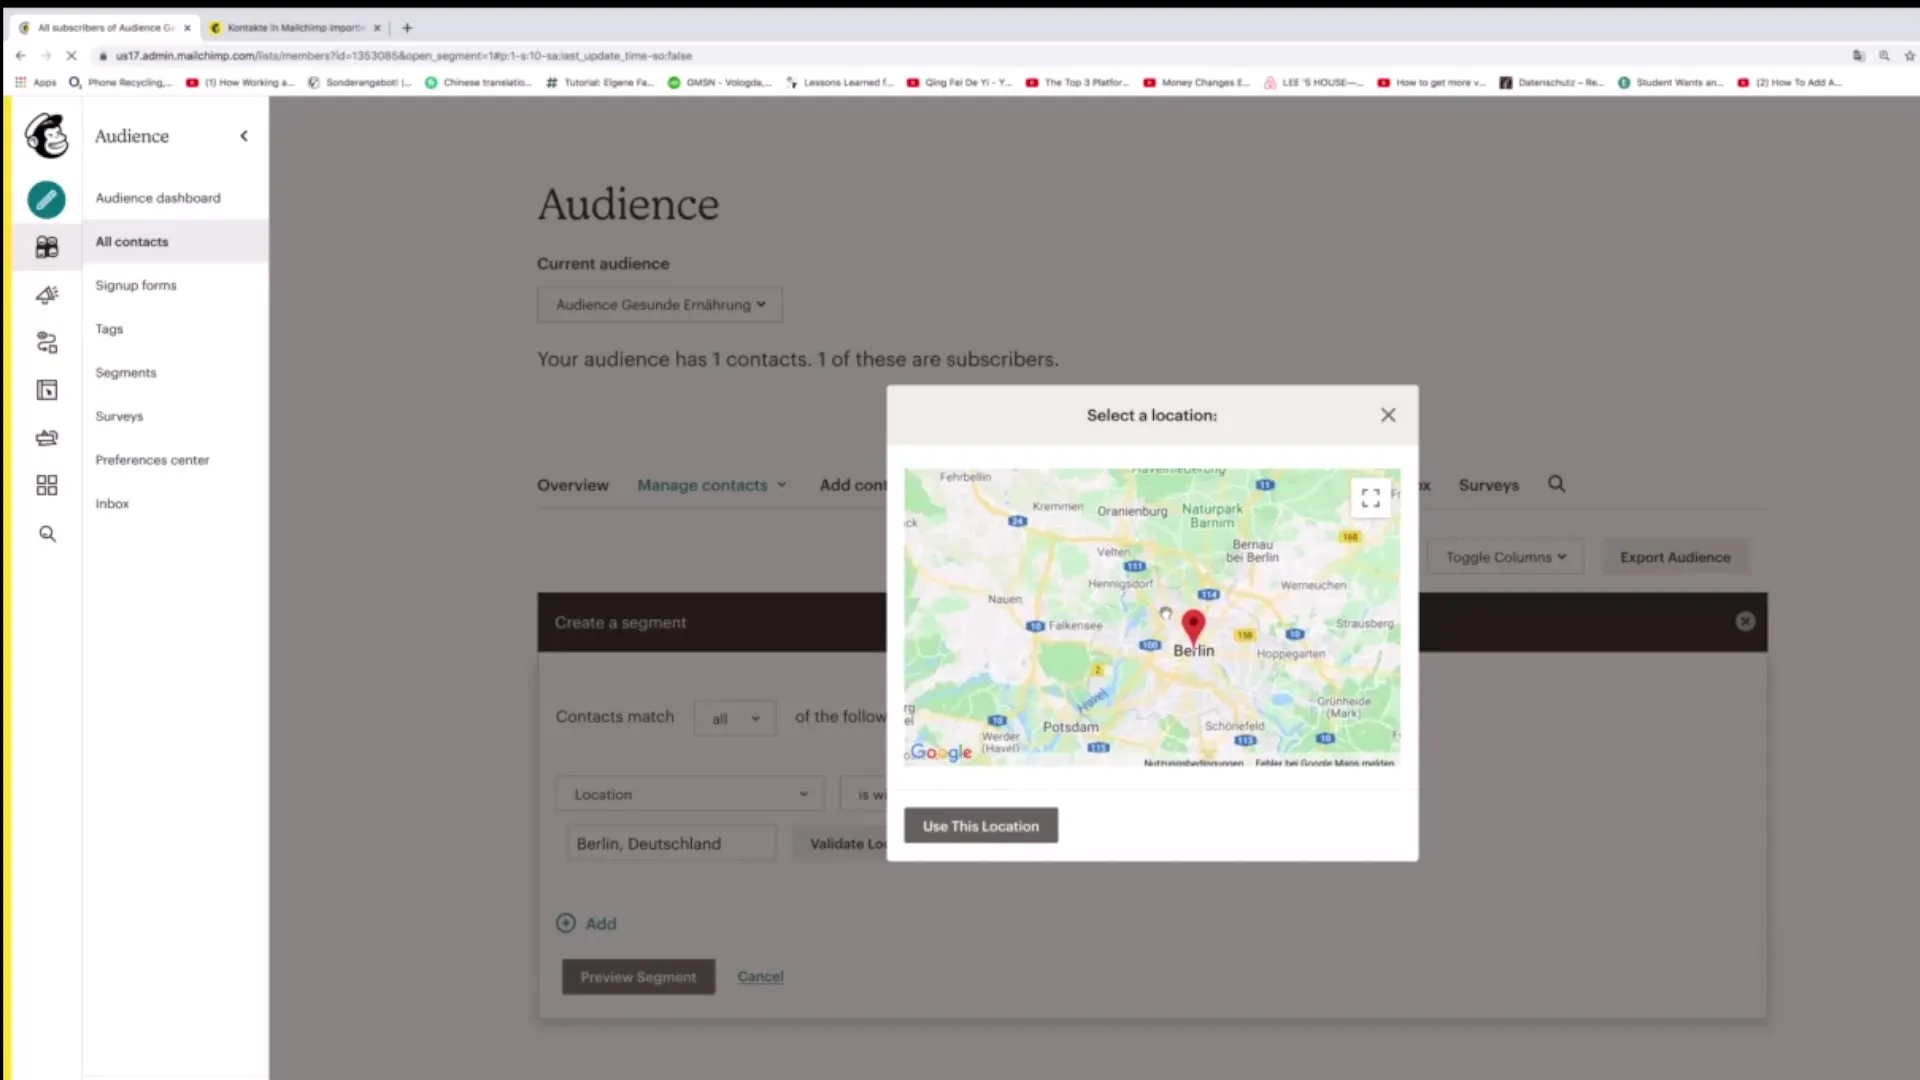Open the Phone Recycling bookmark
The height and width of the screenshot is (1080, 1920).
click(x=121, y=82)
